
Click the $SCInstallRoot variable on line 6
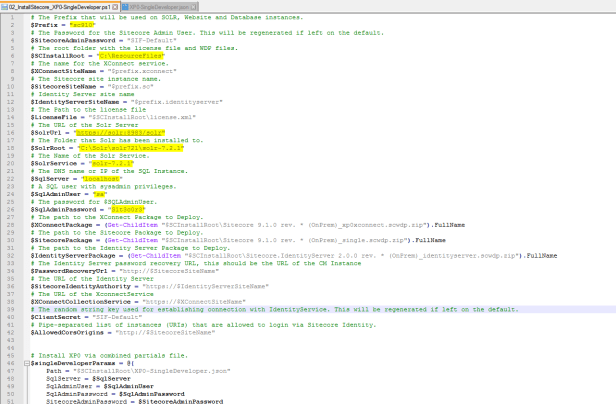[57, 56]
